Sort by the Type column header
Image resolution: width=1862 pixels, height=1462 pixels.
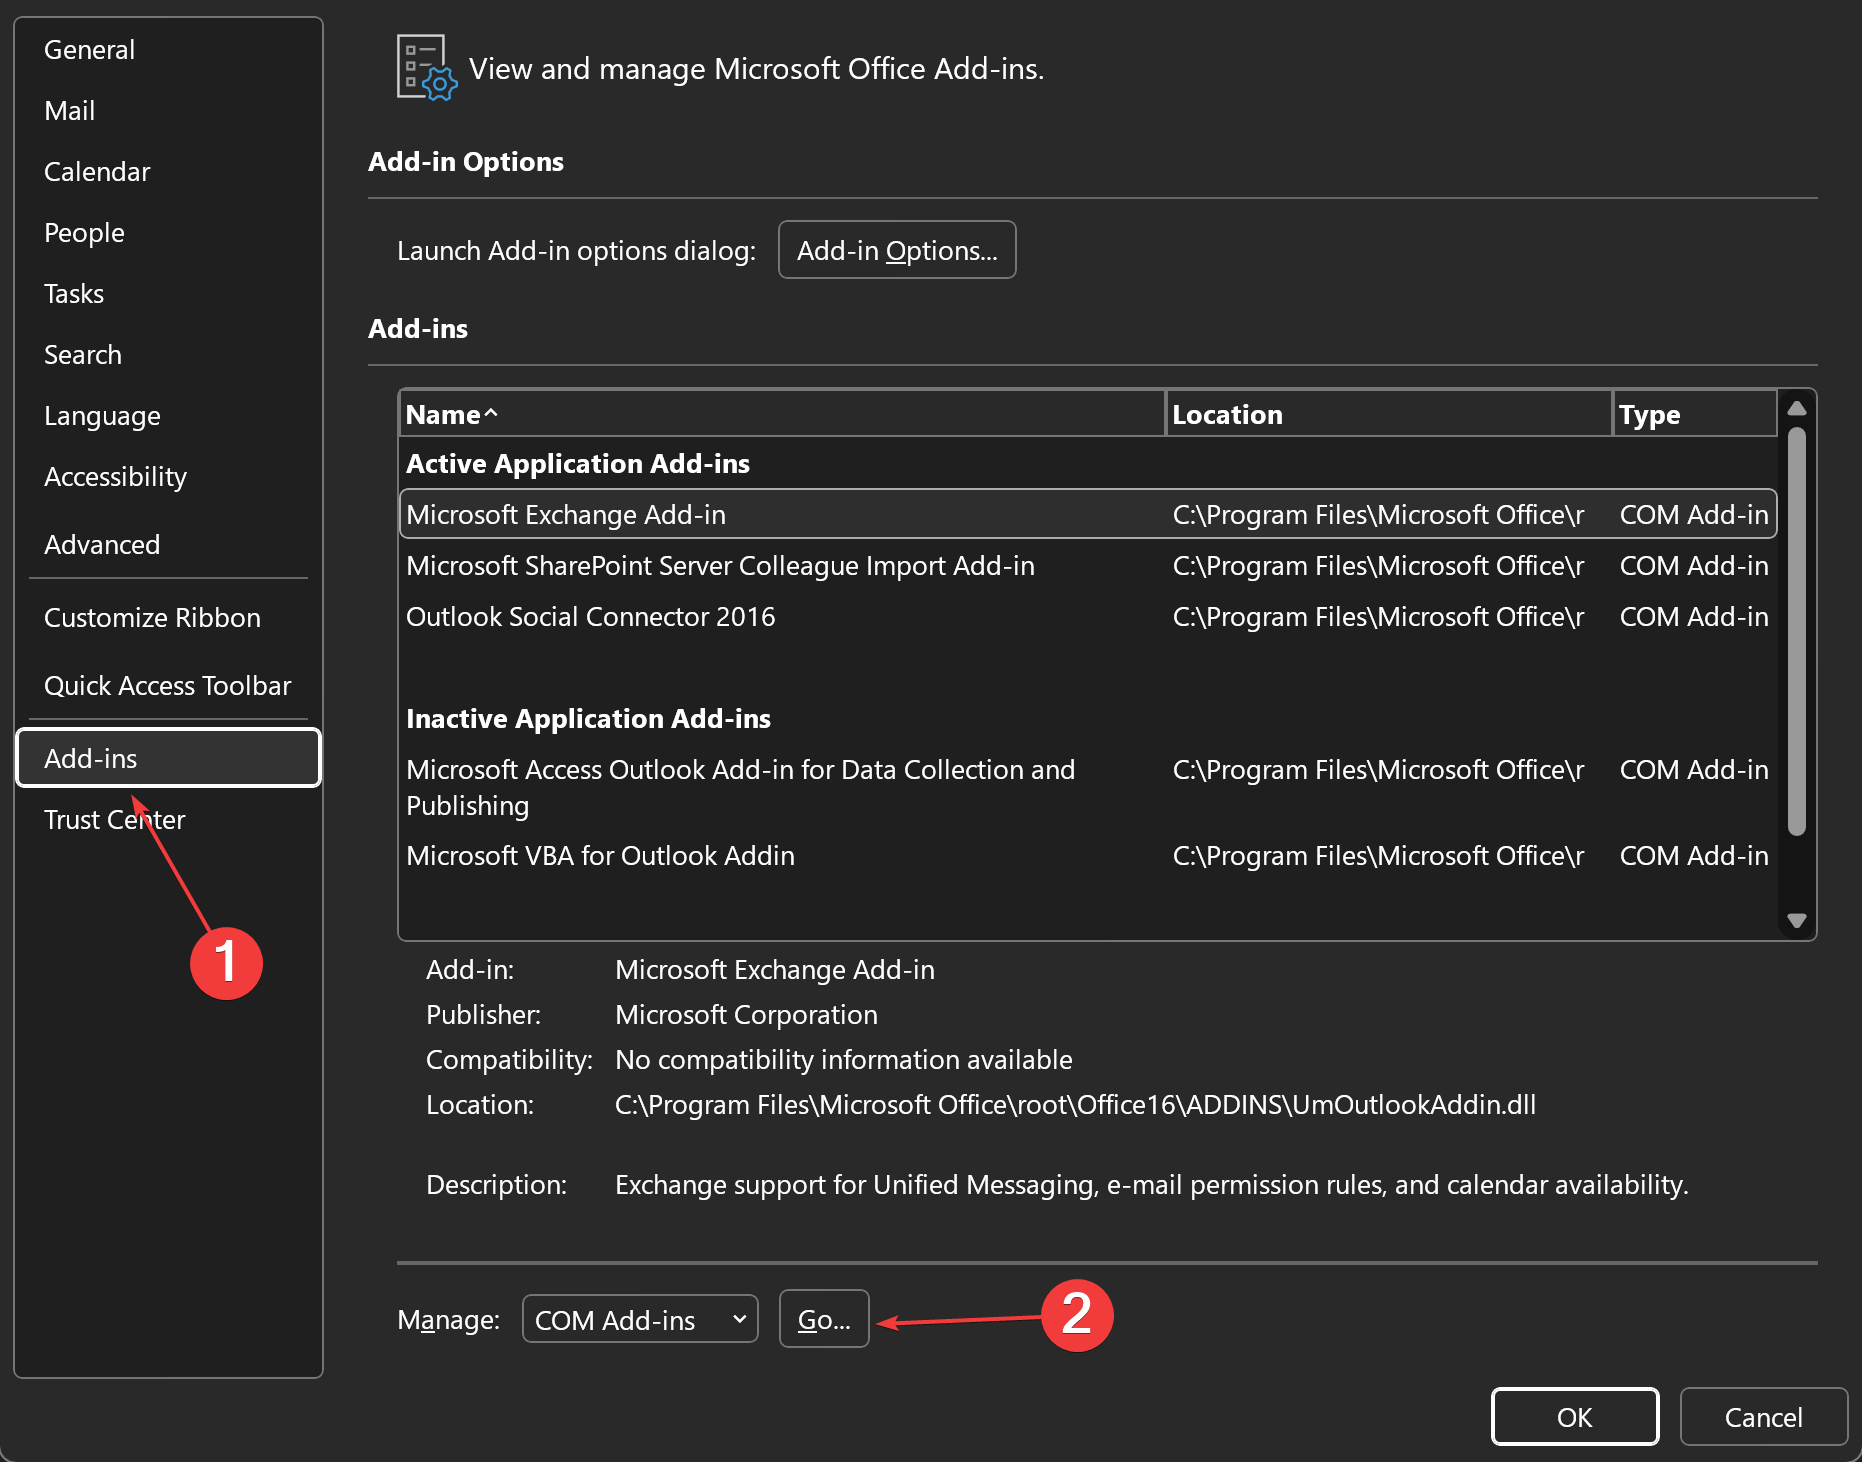[x=1695, y=414]
